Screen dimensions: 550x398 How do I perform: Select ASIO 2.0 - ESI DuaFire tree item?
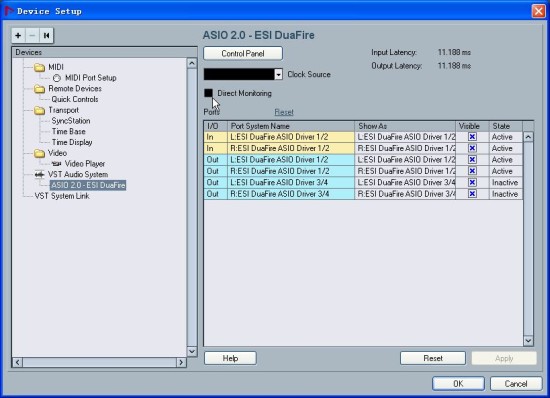[x=88, y=185]
